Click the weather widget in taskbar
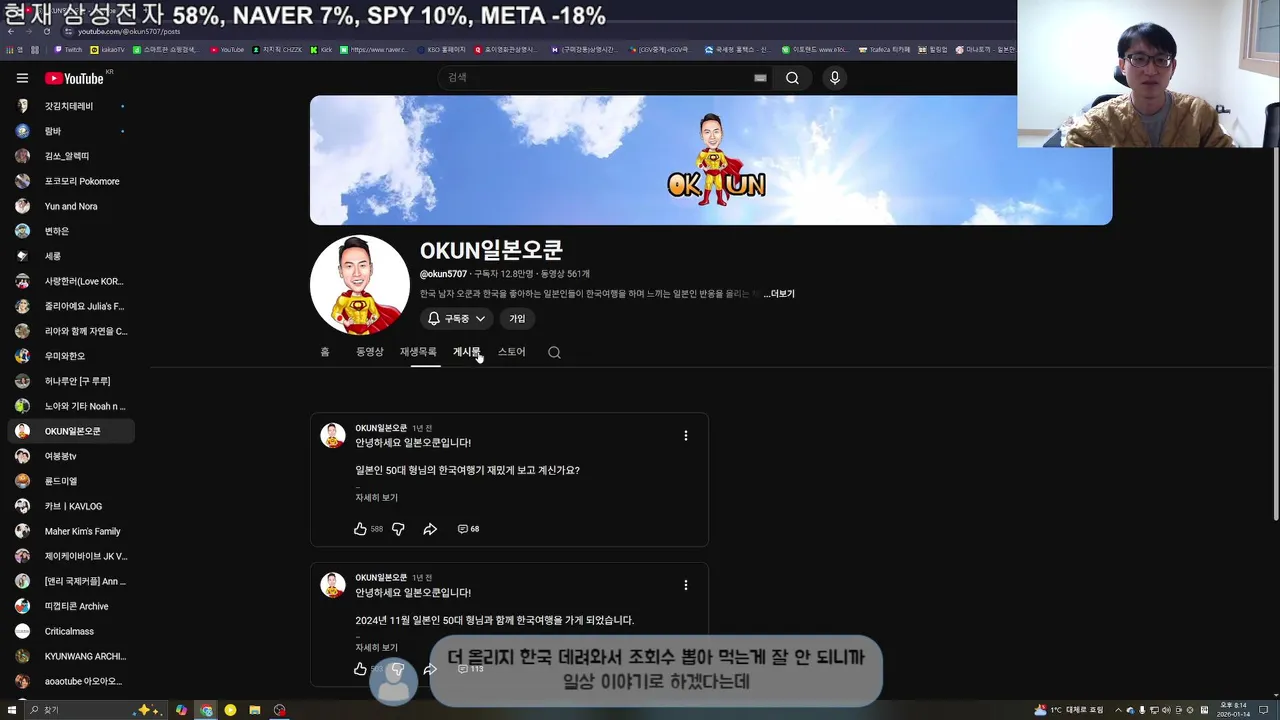Image resolution: width=1280 pixels, height=720 pixels. [x=1068, y=710]
